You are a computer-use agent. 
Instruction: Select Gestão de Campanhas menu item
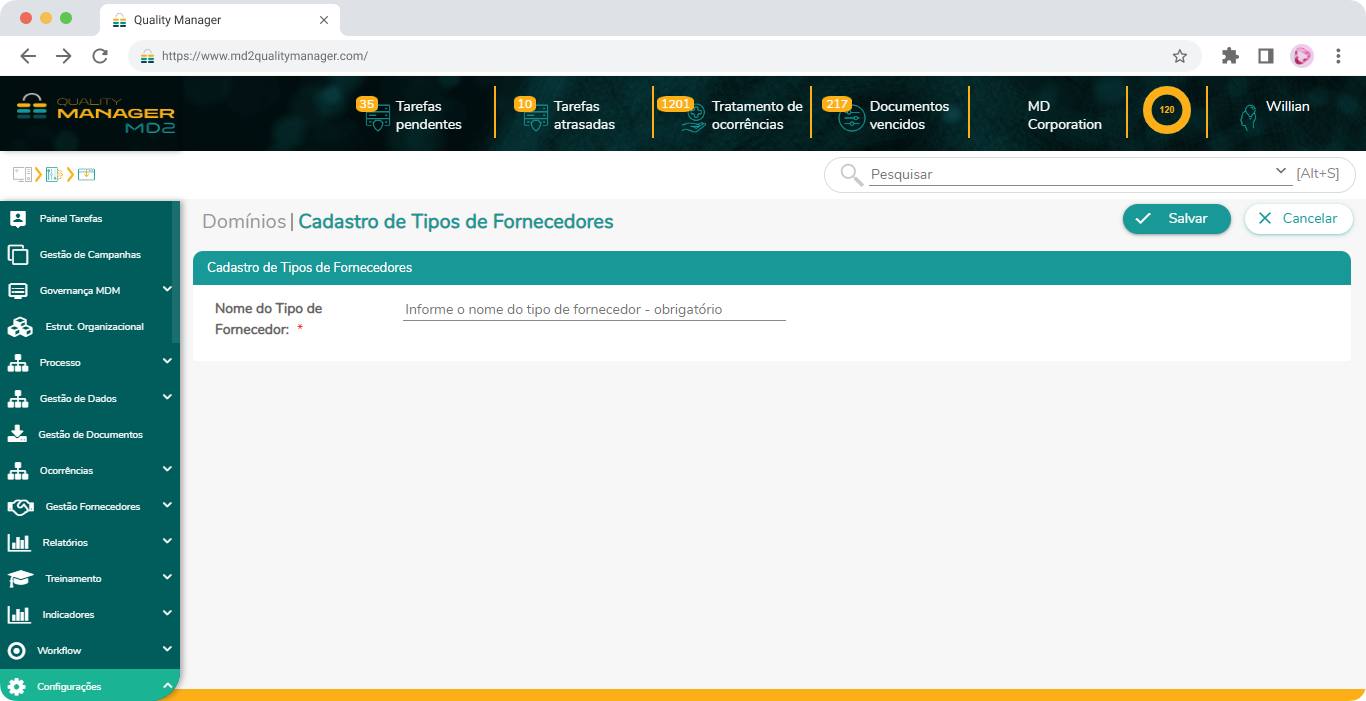click(x=90, y=255)
